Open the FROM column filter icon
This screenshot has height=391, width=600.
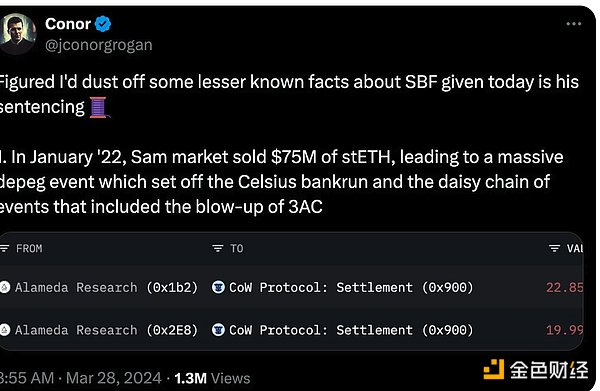click(x=4, y=249)
